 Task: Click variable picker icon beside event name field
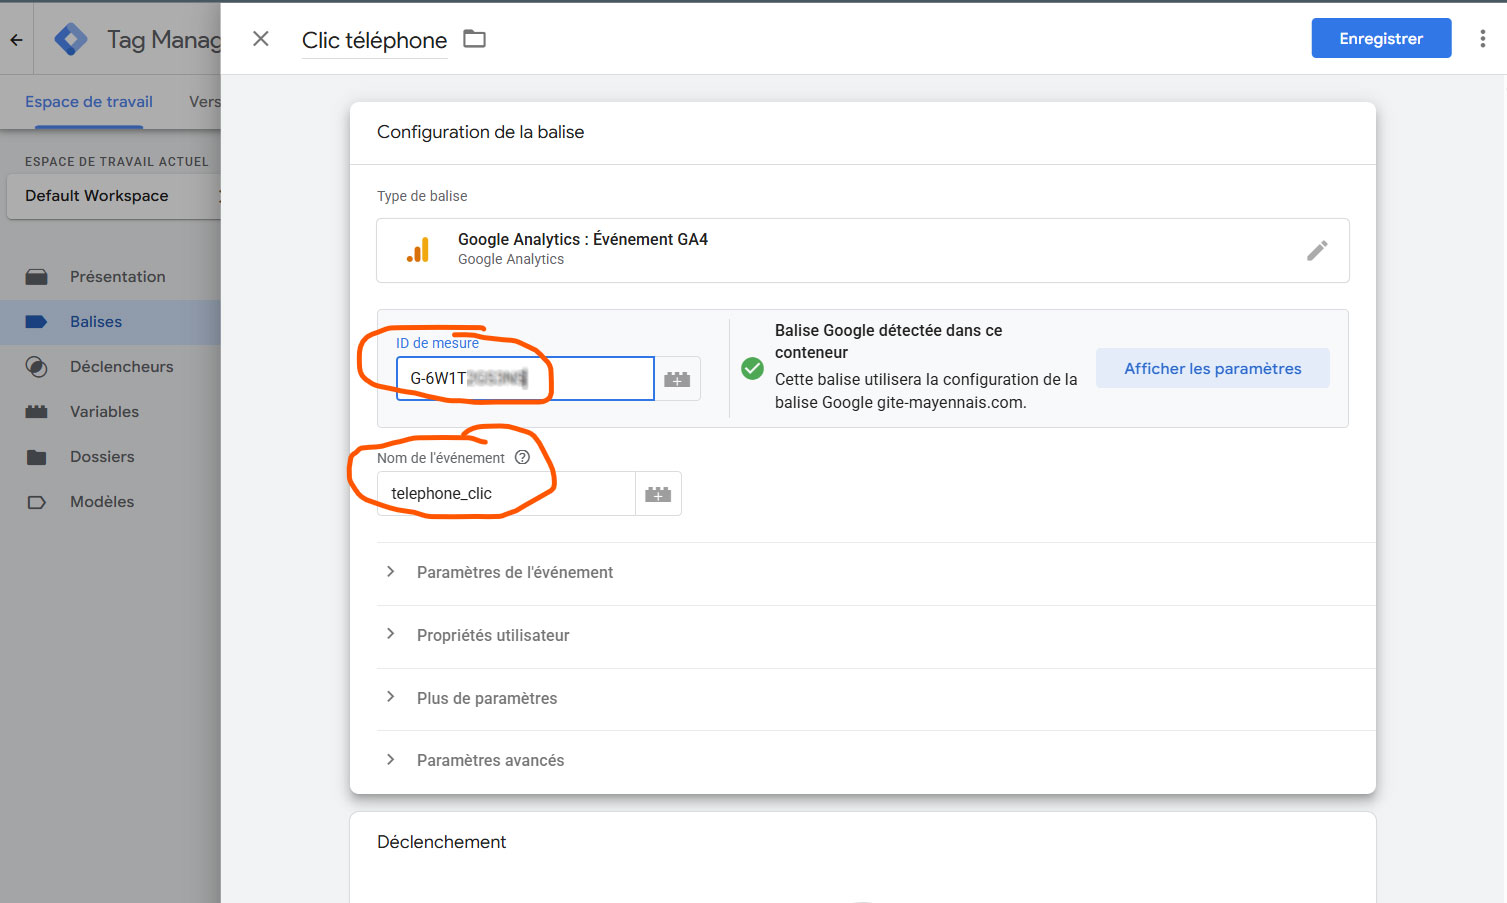click(658, 494)
